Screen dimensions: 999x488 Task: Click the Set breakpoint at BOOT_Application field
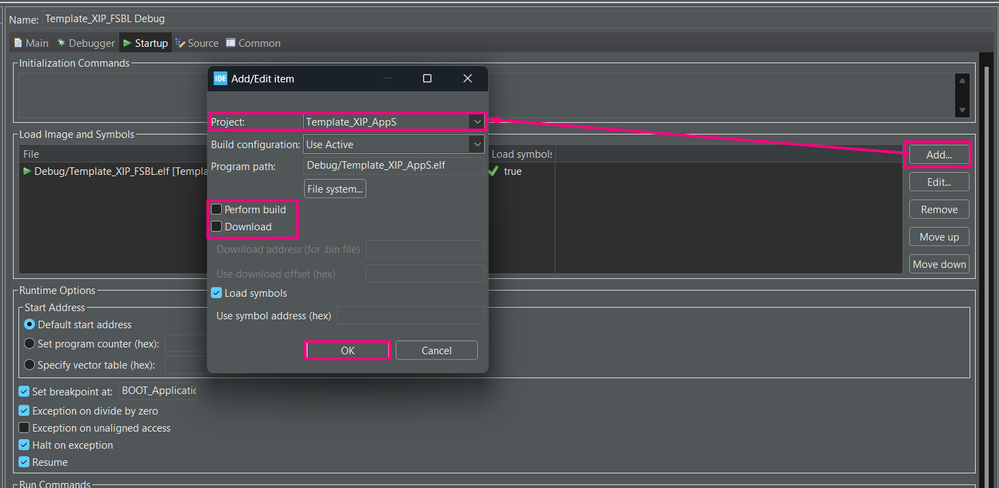[x=157, y=391]
